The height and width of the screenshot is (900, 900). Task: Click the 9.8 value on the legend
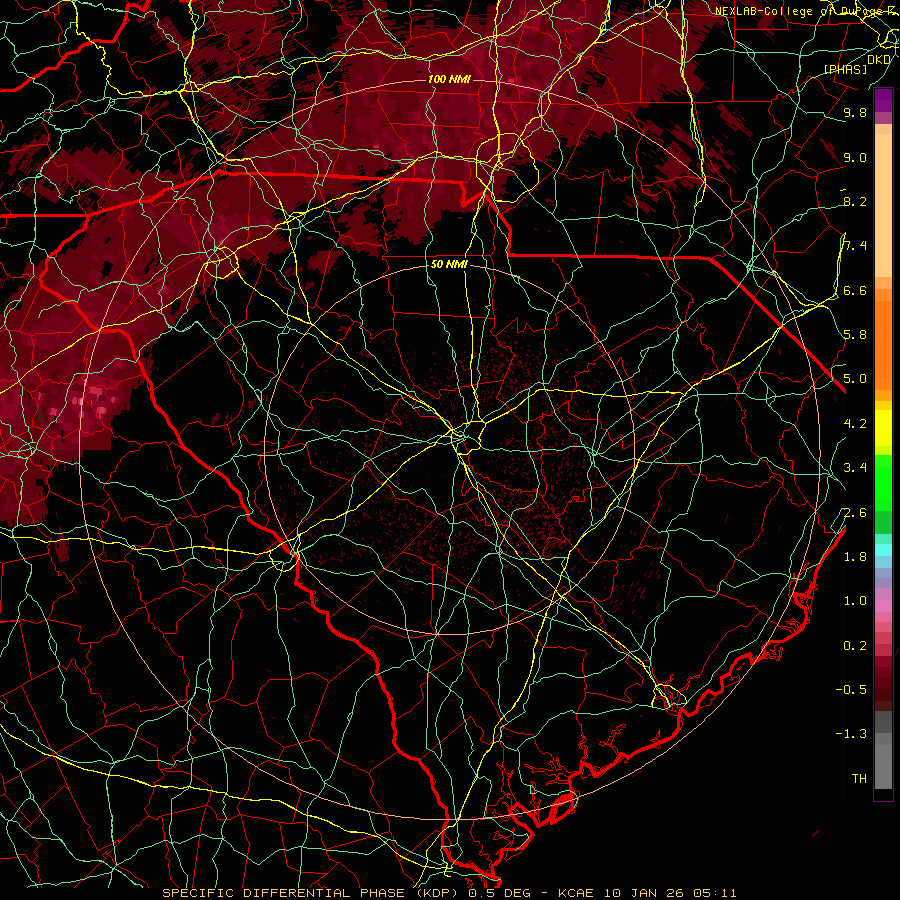(x=855, y=113)
